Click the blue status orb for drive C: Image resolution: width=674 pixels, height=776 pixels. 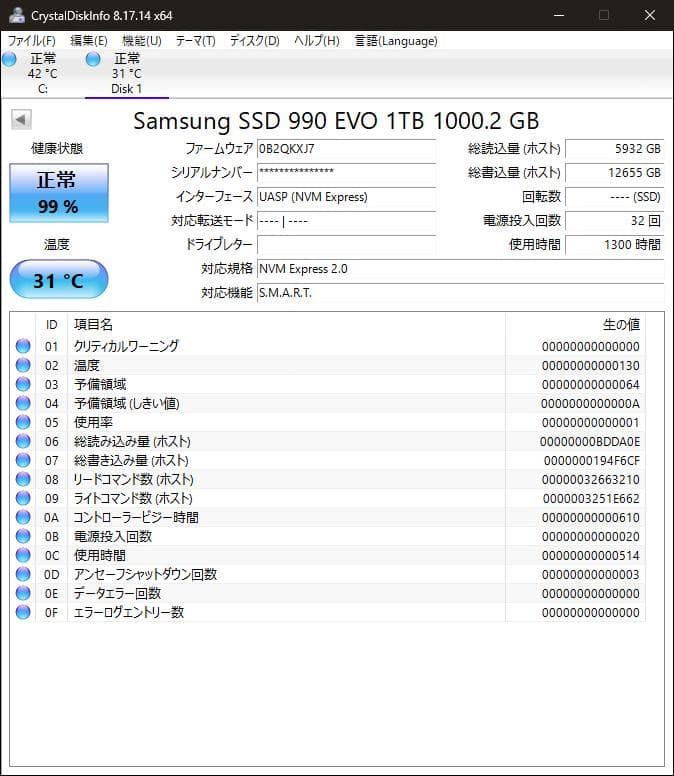tap(9, 59)
